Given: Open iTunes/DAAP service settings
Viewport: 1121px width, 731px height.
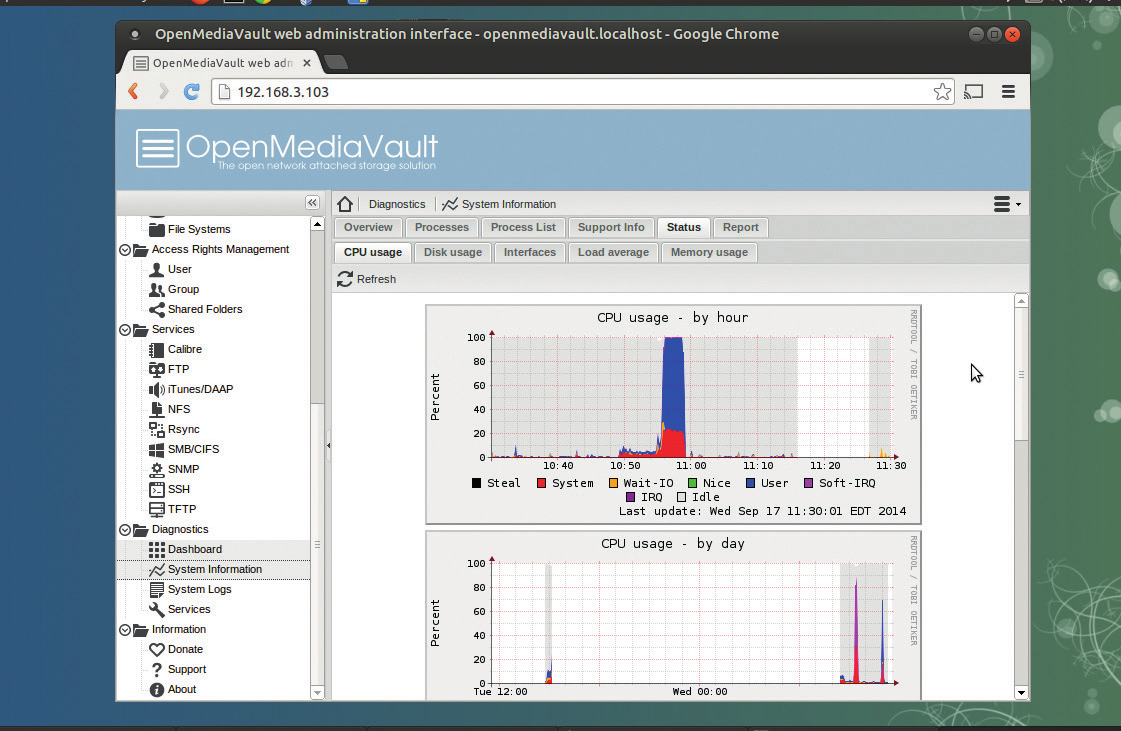Looking at the screenshot, I should 200,389.
